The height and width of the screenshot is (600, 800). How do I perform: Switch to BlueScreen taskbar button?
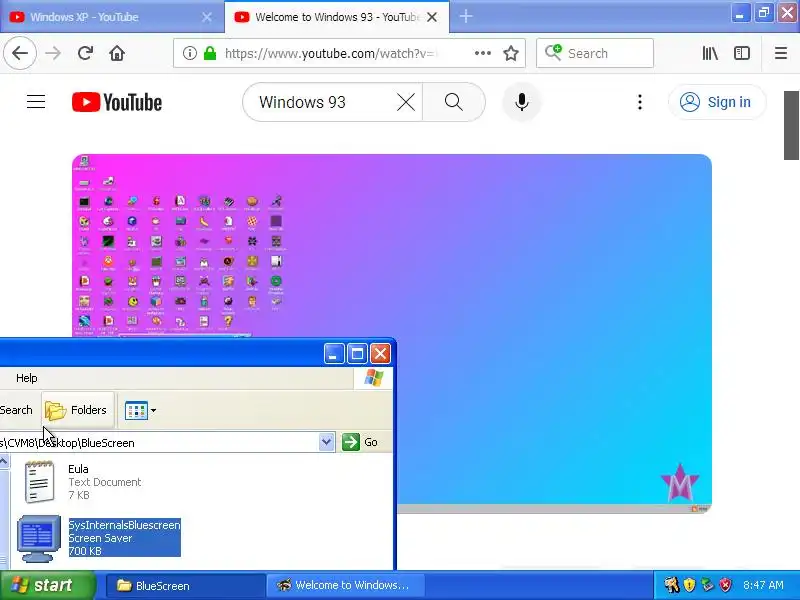186,586
